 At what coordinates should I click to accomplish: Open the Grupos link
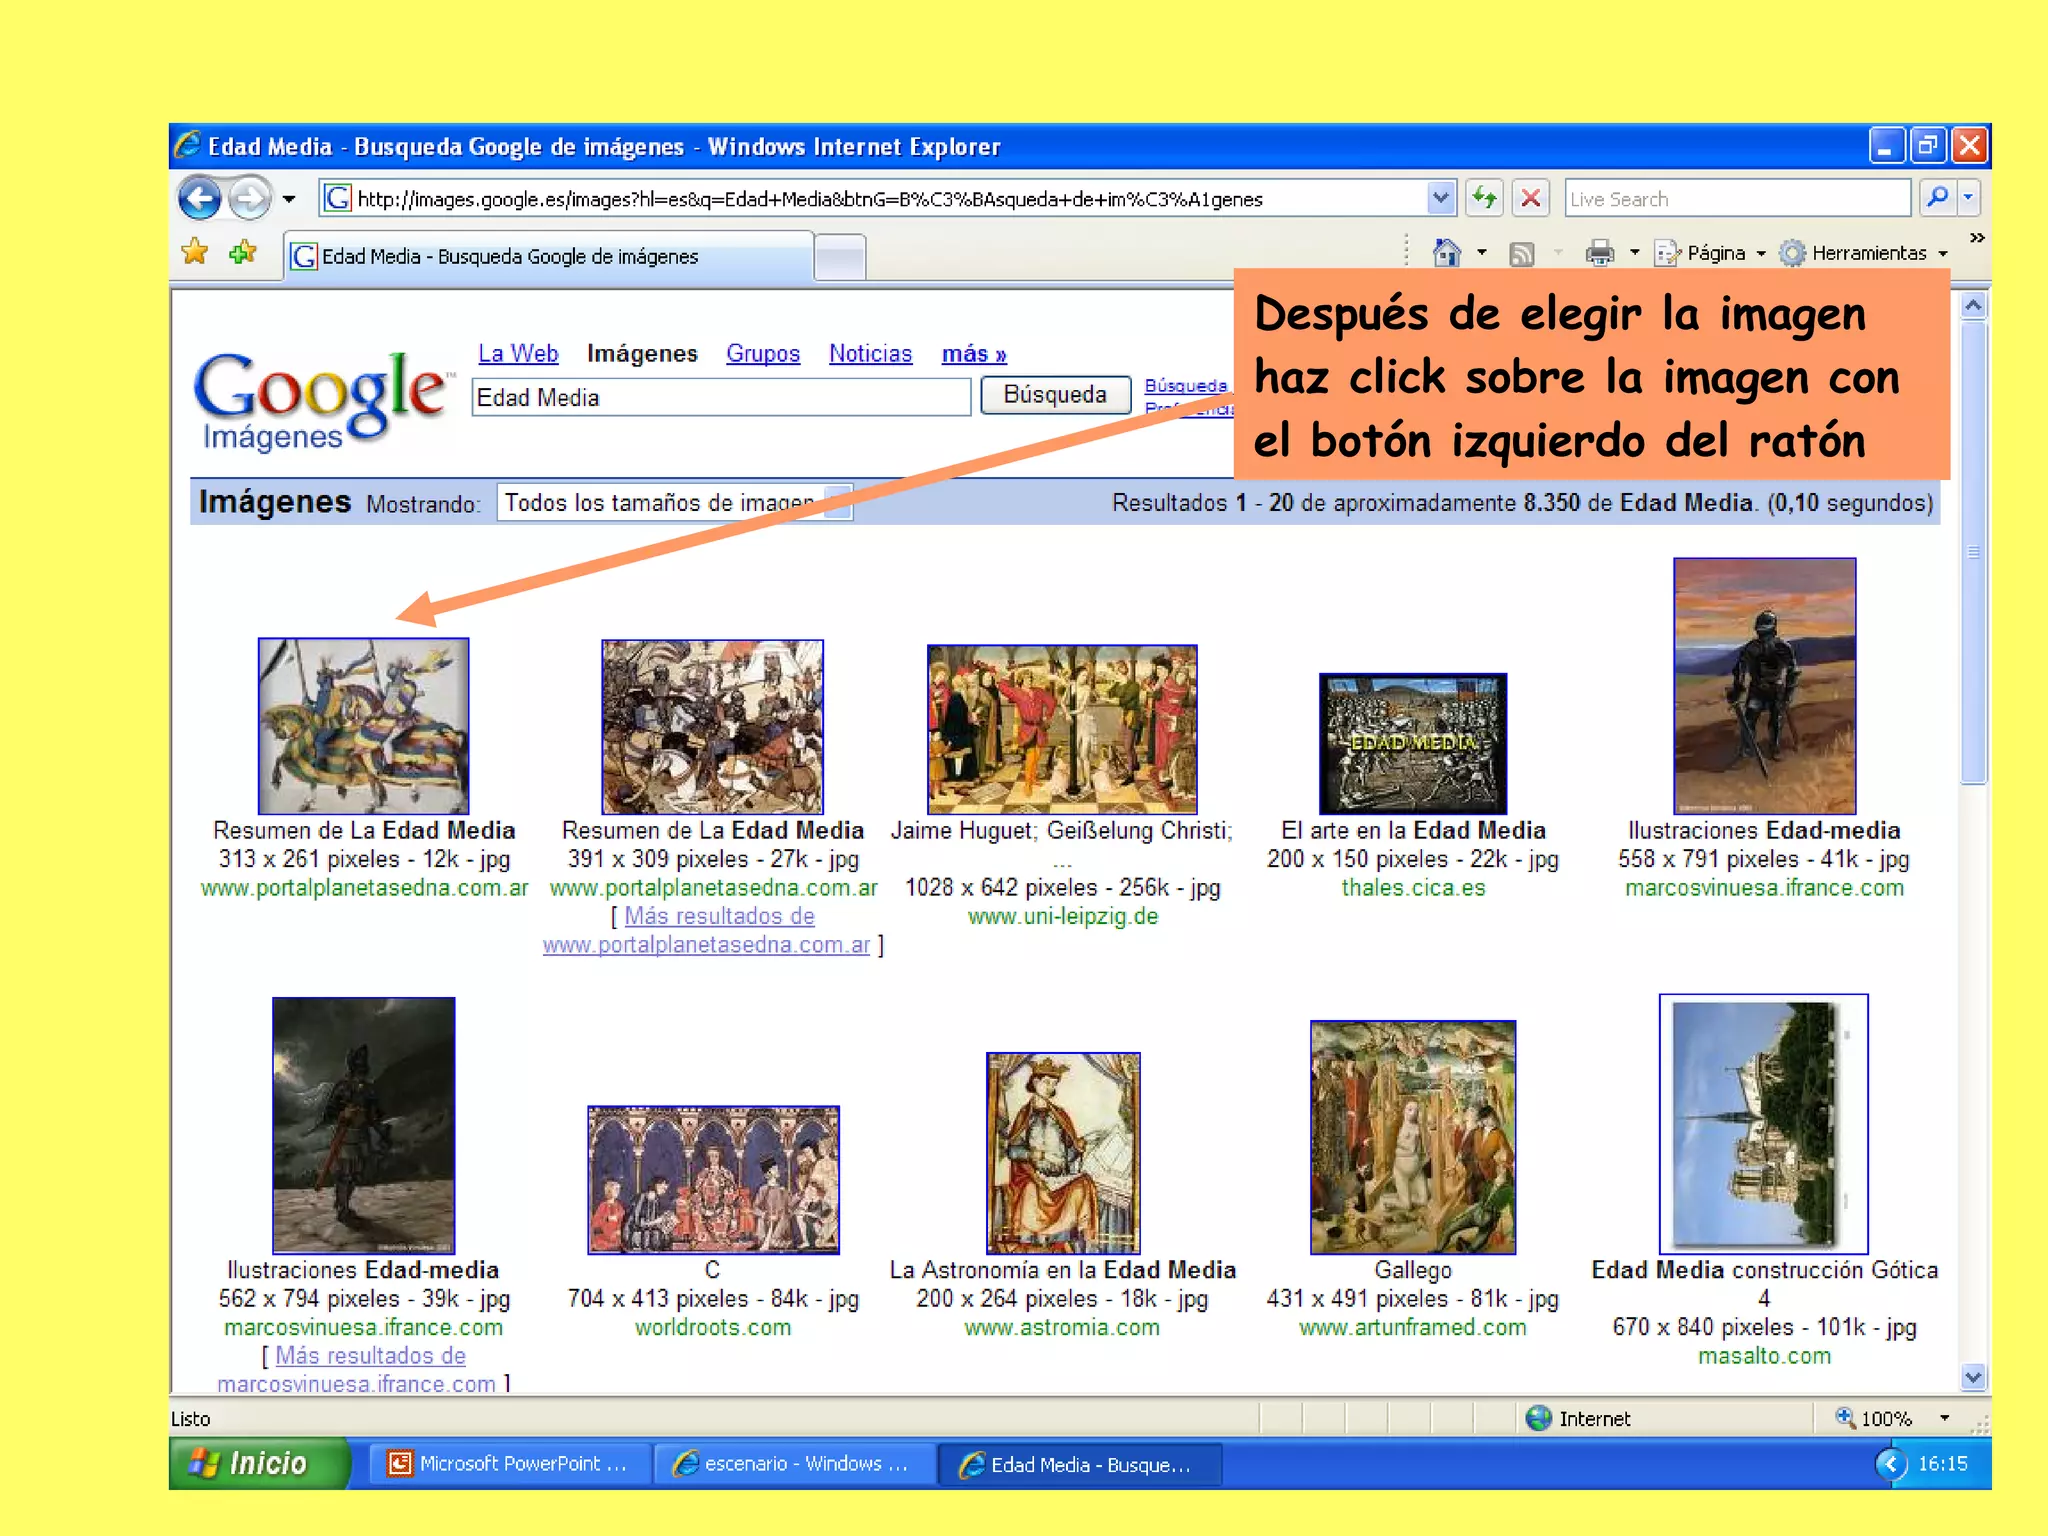pos(763,354)
